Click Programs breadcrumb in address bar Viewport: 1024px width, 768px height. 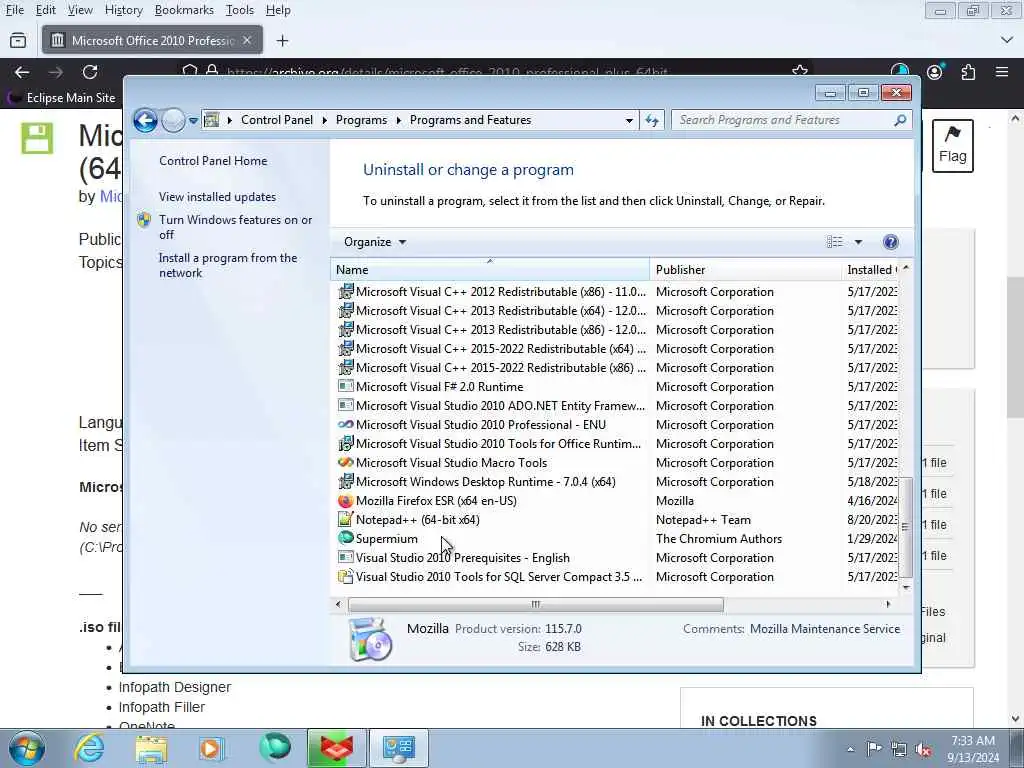pyautogui.click(x=361, y=120)
